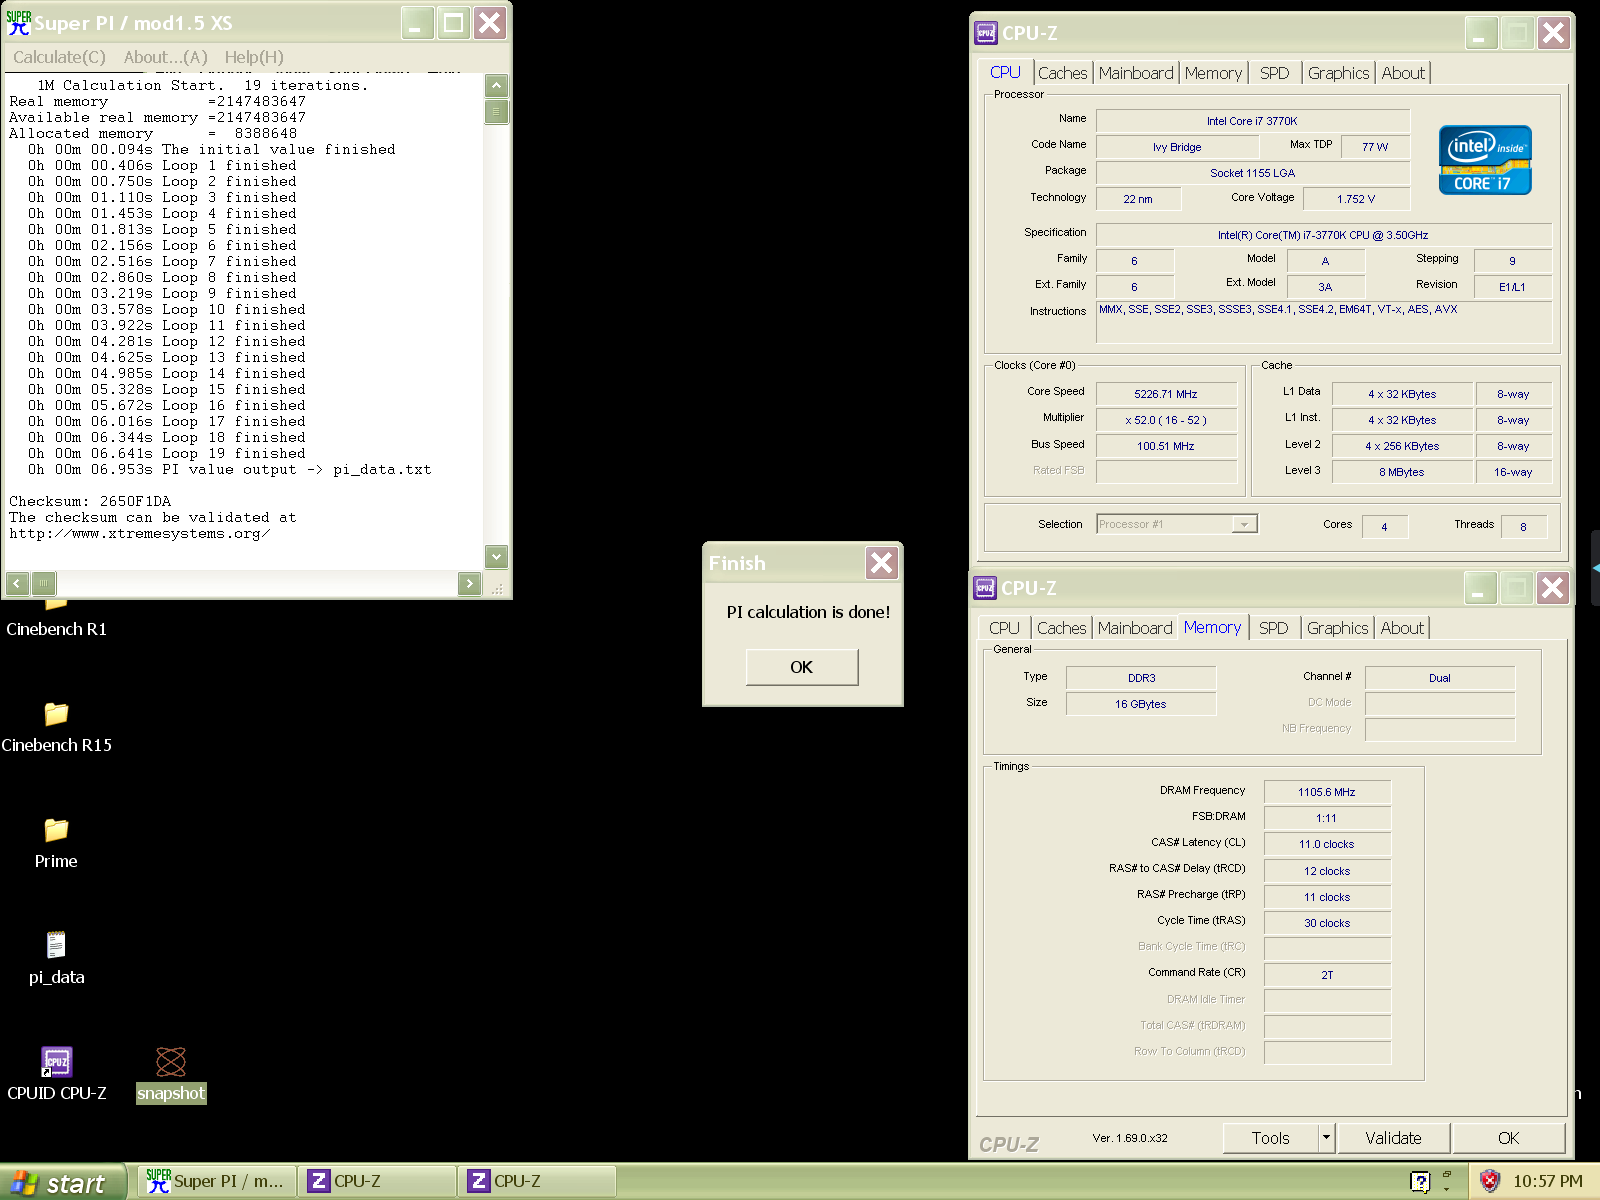Open the Calculate(C) menu
This screenshot has width=1600, height=1200.
click(x=59, y=57)
